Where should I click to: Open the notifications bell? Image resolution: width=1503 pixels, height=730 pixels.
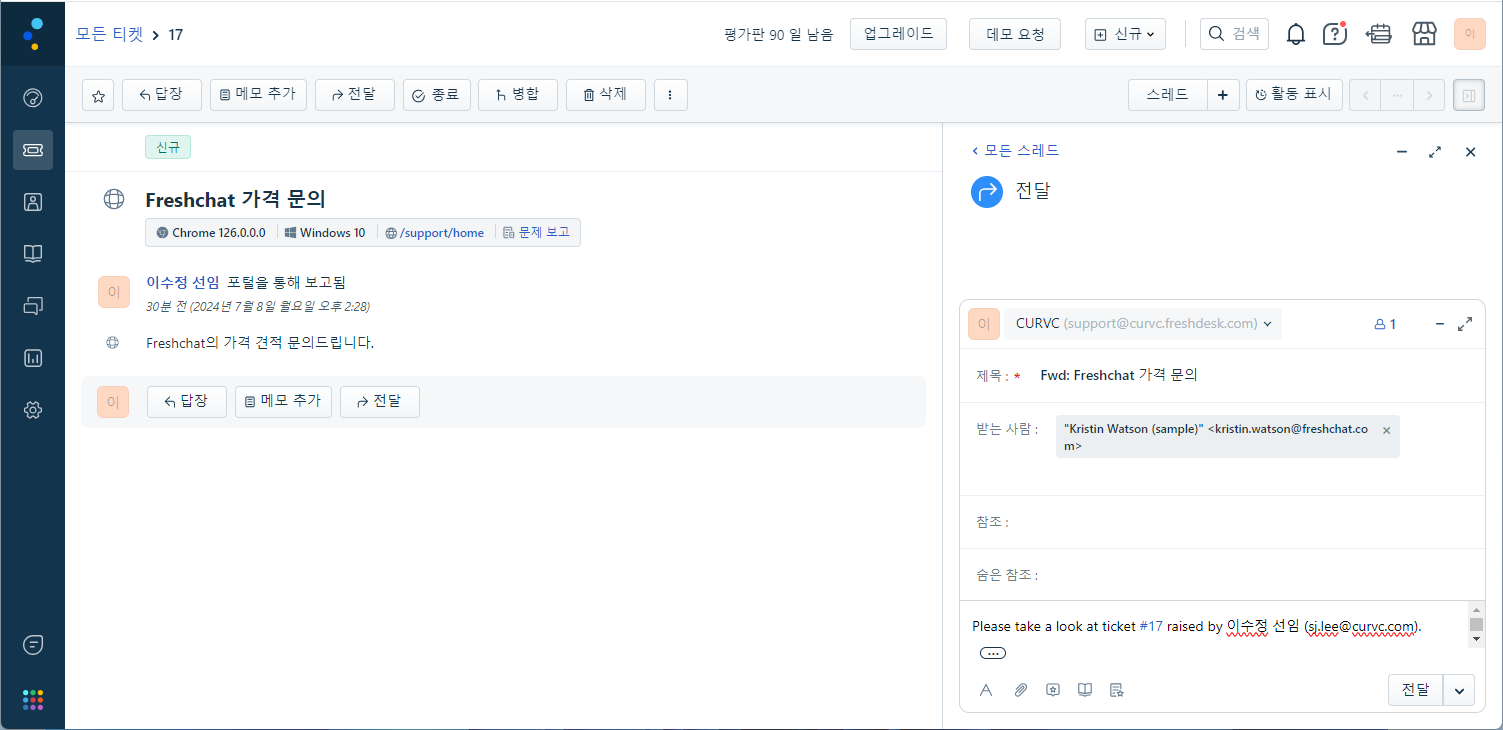1296,34
